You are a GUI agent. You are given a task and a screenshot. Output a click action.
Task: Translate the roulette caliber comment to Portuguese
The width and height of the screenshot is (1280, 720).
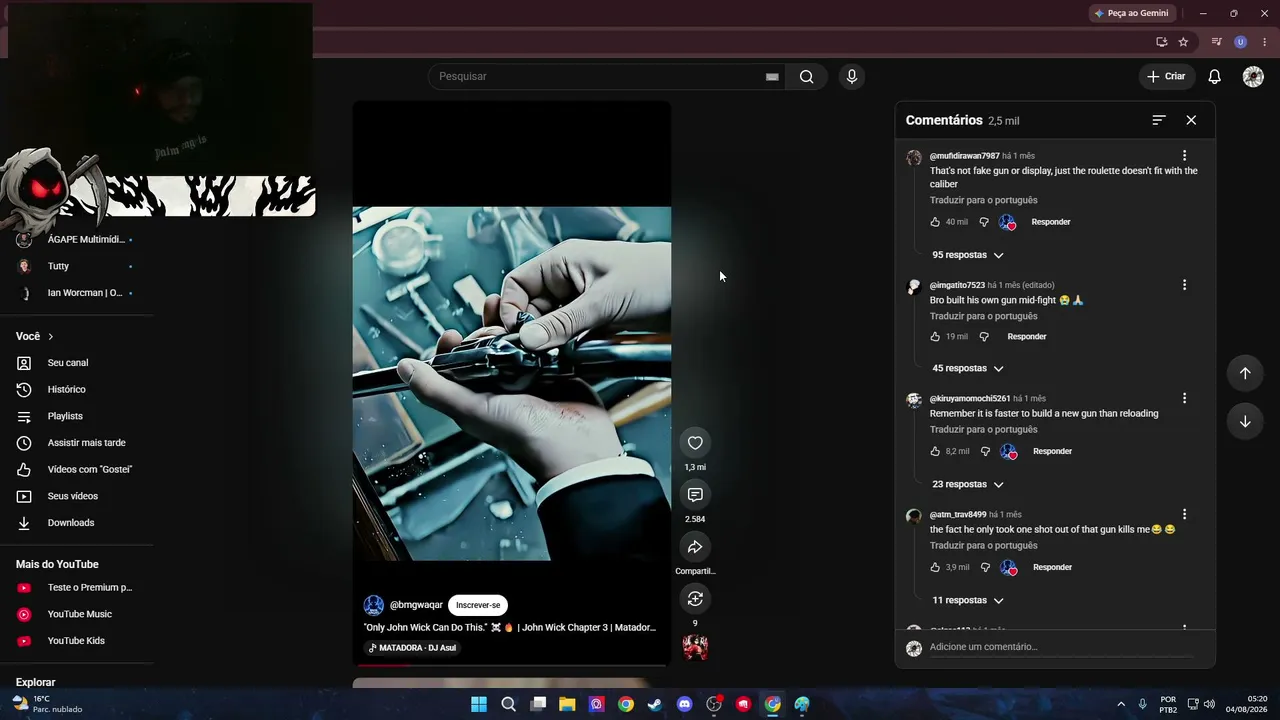click(x=984, y=200)
